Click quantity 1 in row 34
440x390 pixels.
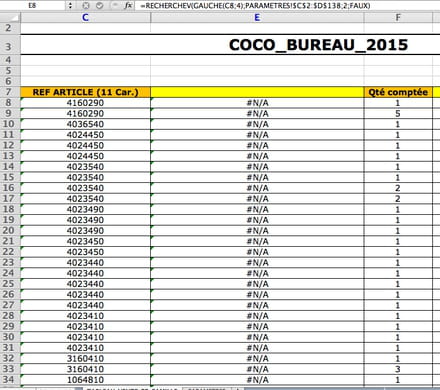pyautogui.click(x=398, y=380)
